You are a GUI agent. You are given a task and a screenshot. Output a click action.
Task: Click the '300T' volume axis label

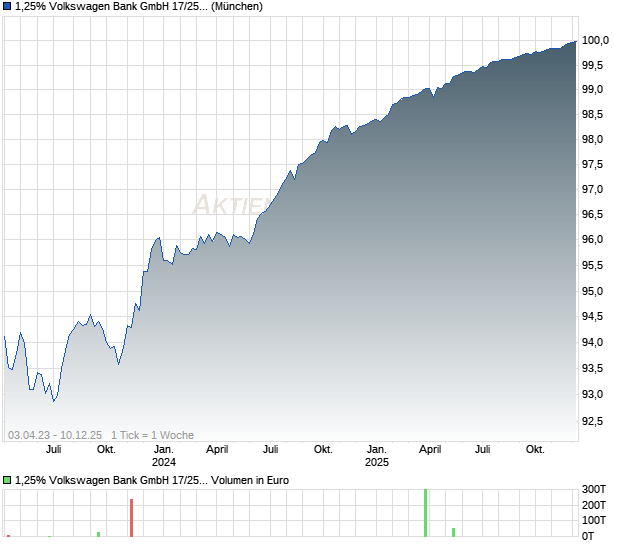click(x=594, y=489)
